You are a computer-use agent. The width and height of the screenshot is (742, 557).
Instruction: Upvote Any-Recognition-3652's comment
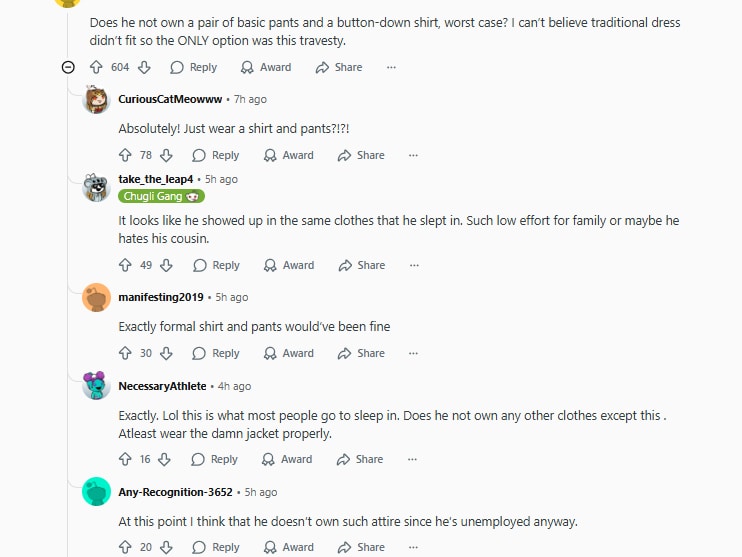coord(126,547)
